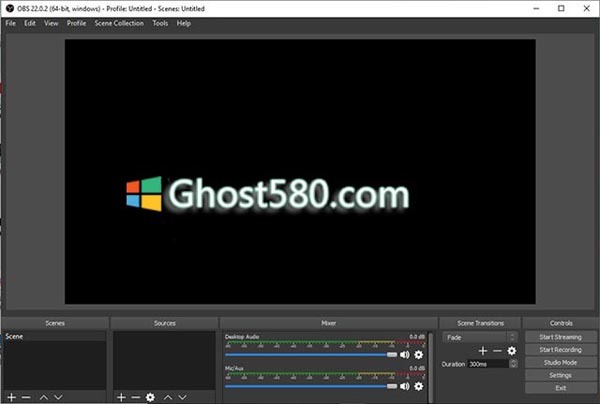Open transition properties gear icon

click(512, 350)
